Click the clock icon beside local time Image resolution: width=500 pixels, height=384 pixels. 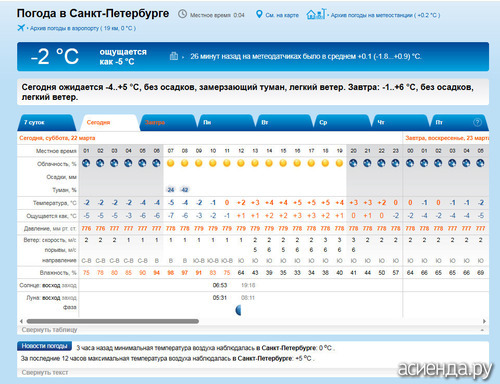182,14
